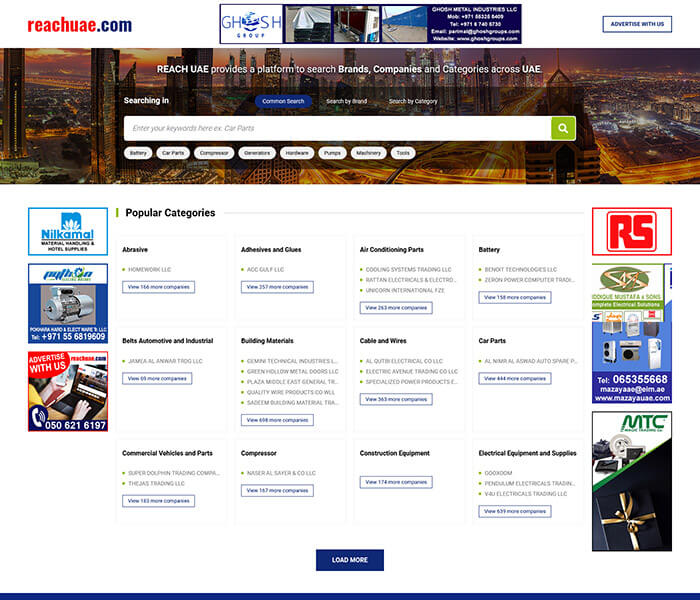Open ACC GULF LLC company link
This screenshot has width=700, height=600.
click(266, 270)
